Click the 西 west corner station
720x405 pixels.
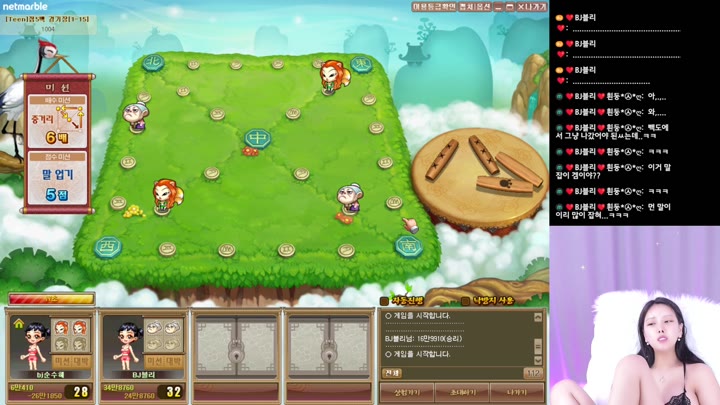point(108,247)
